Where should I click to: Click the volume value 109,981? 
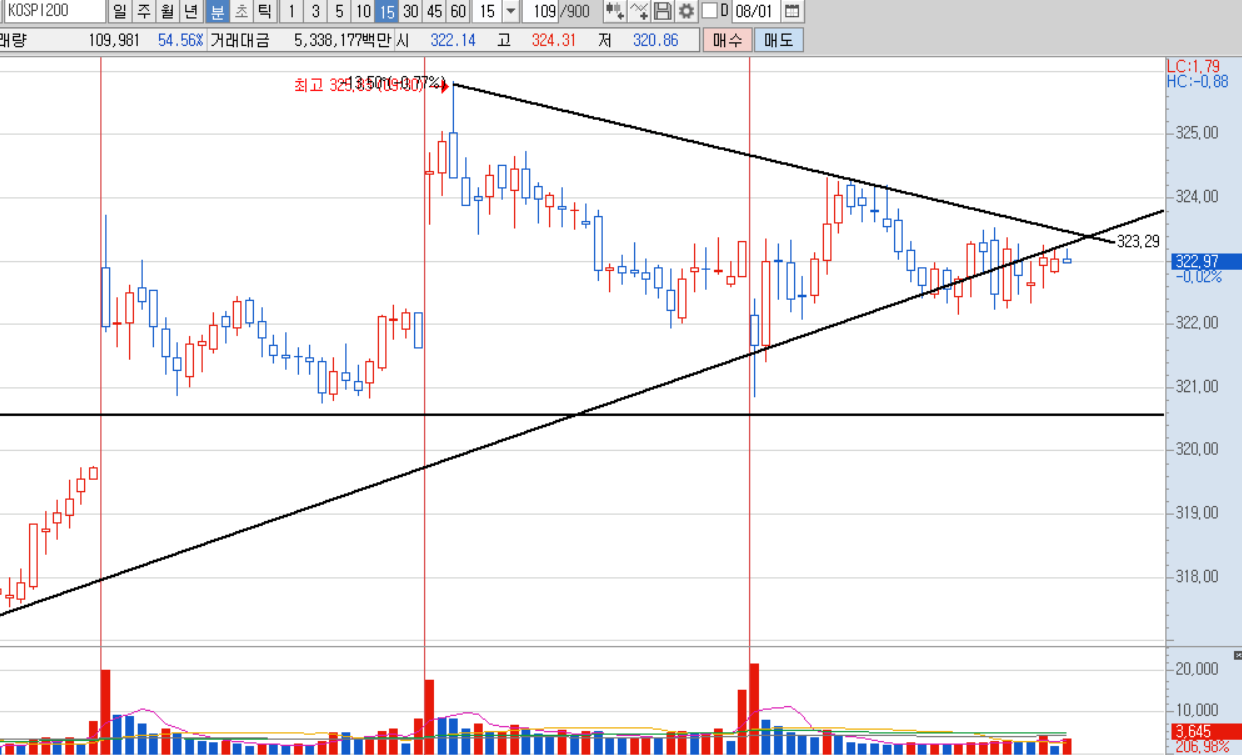(114, 40)
